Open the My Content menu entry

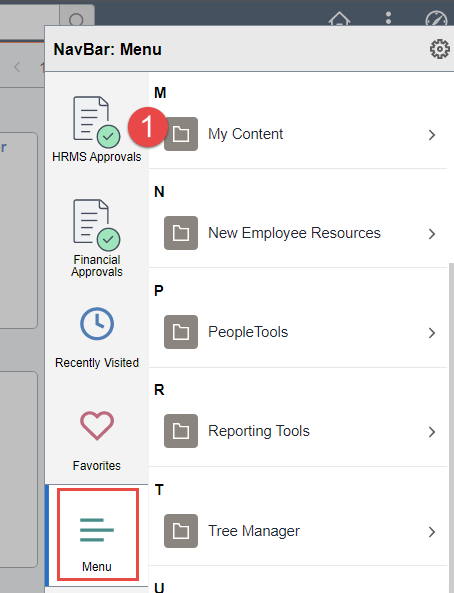click(x=298, y=134)
